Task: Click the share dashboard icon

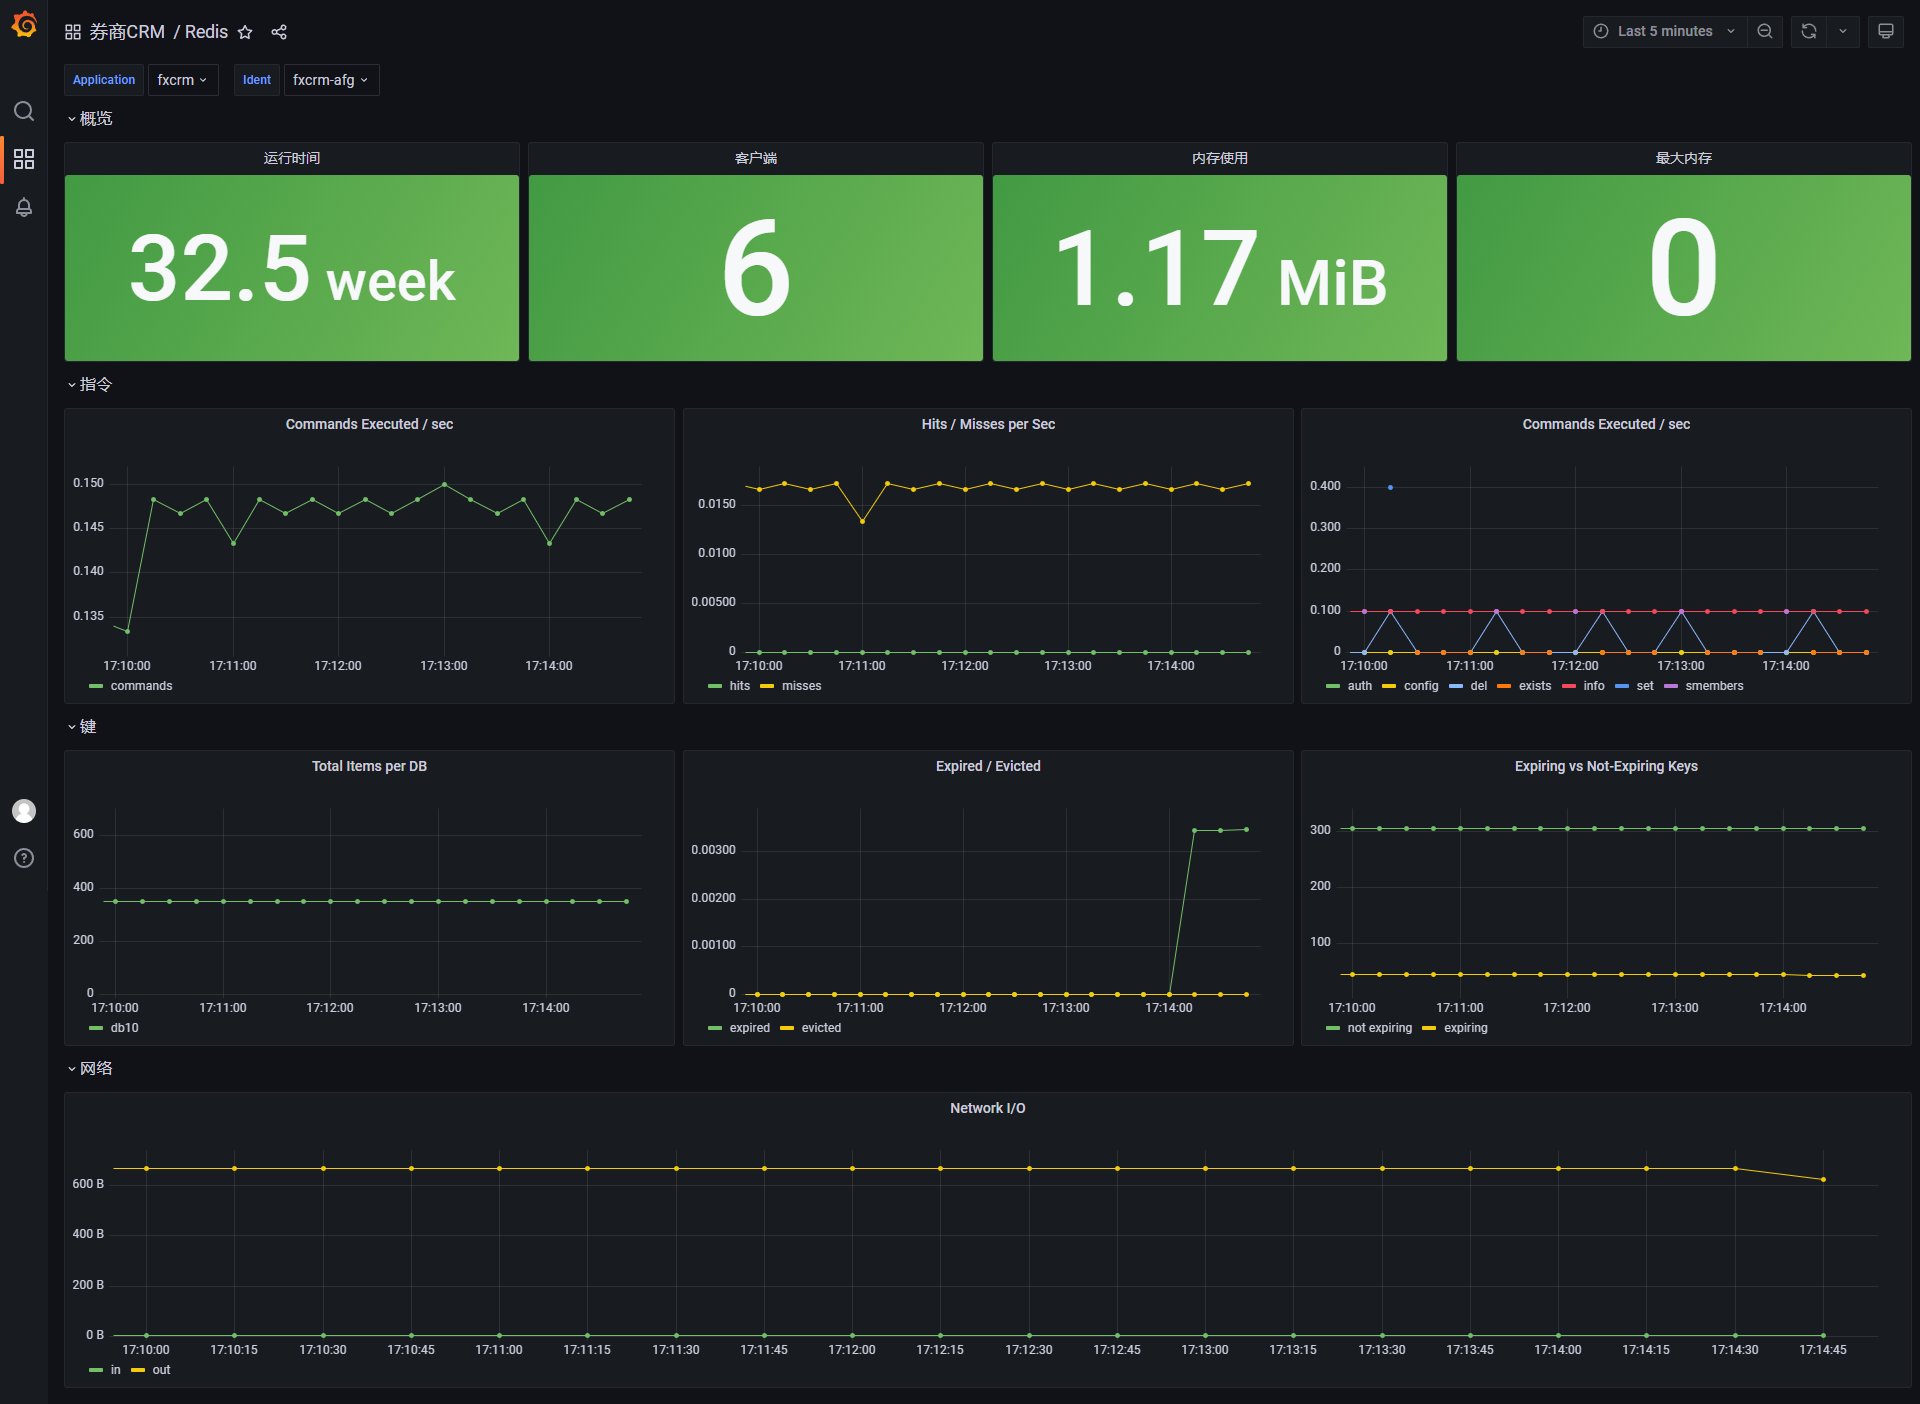Action: (x=279, y=32)
